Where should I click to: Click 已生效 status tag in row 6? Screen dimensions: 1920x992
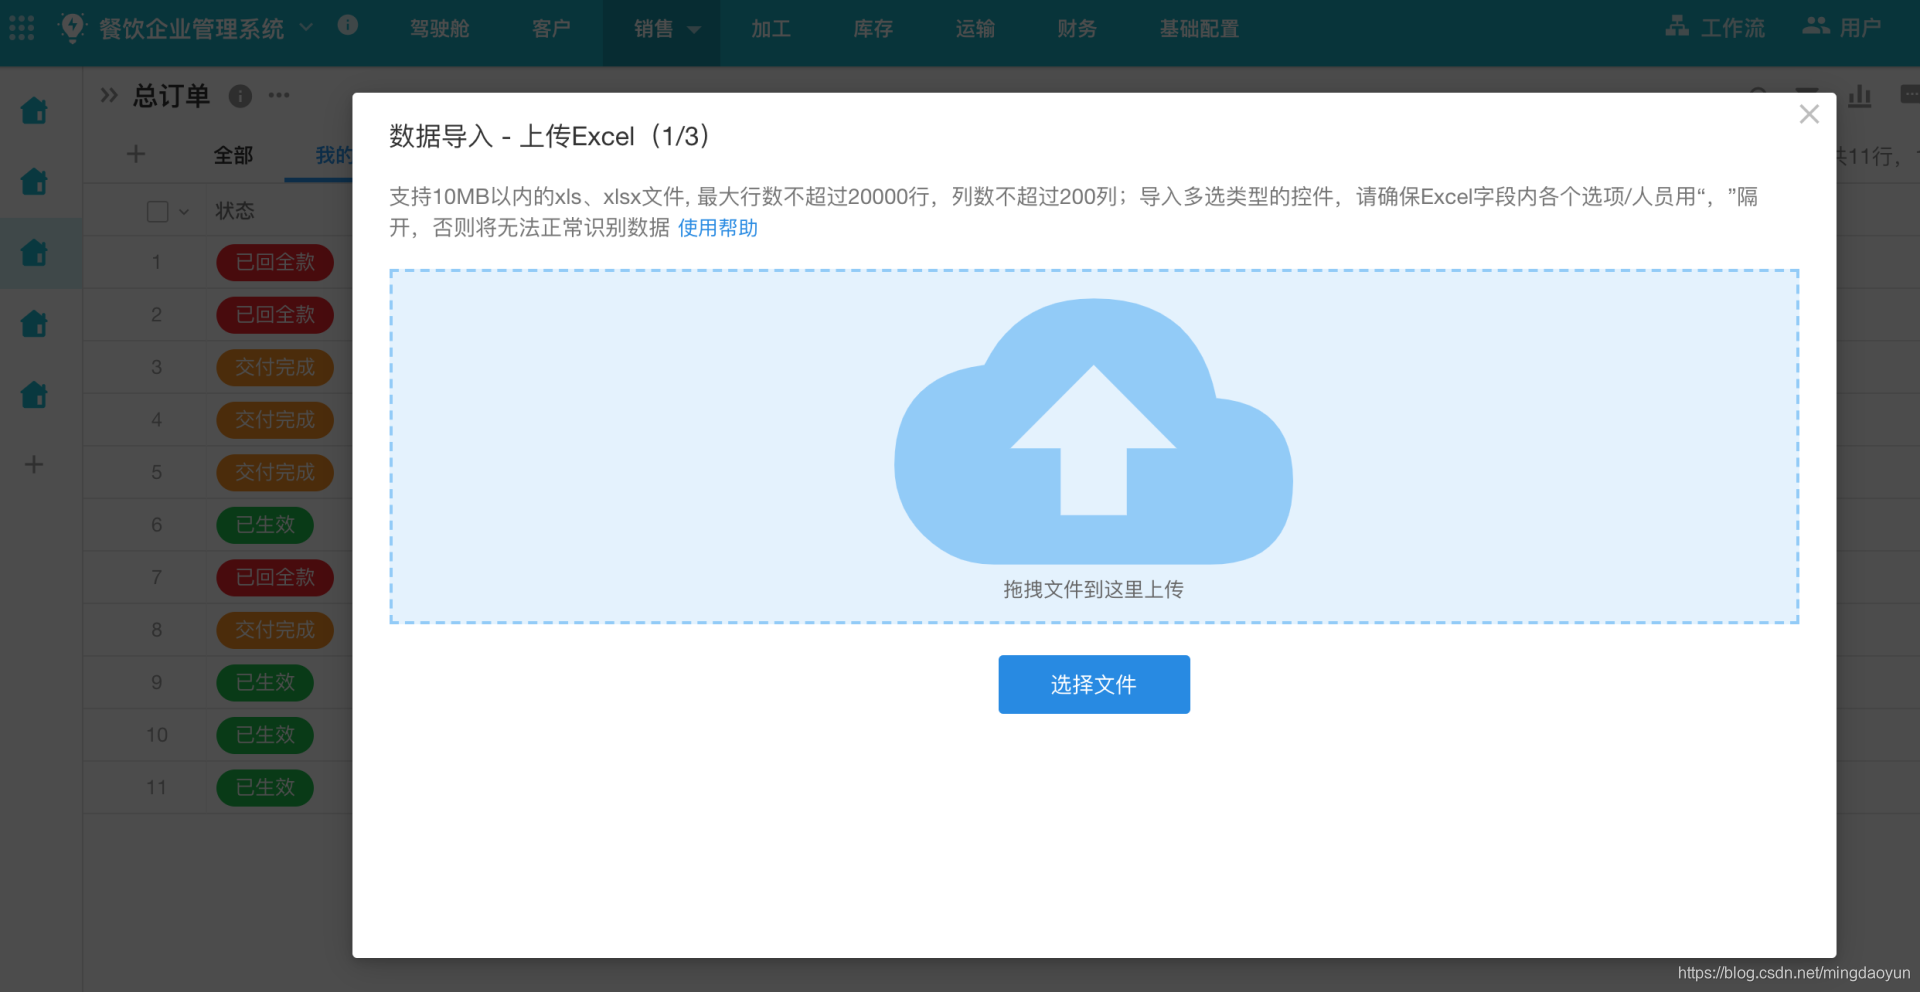(265, 525)
